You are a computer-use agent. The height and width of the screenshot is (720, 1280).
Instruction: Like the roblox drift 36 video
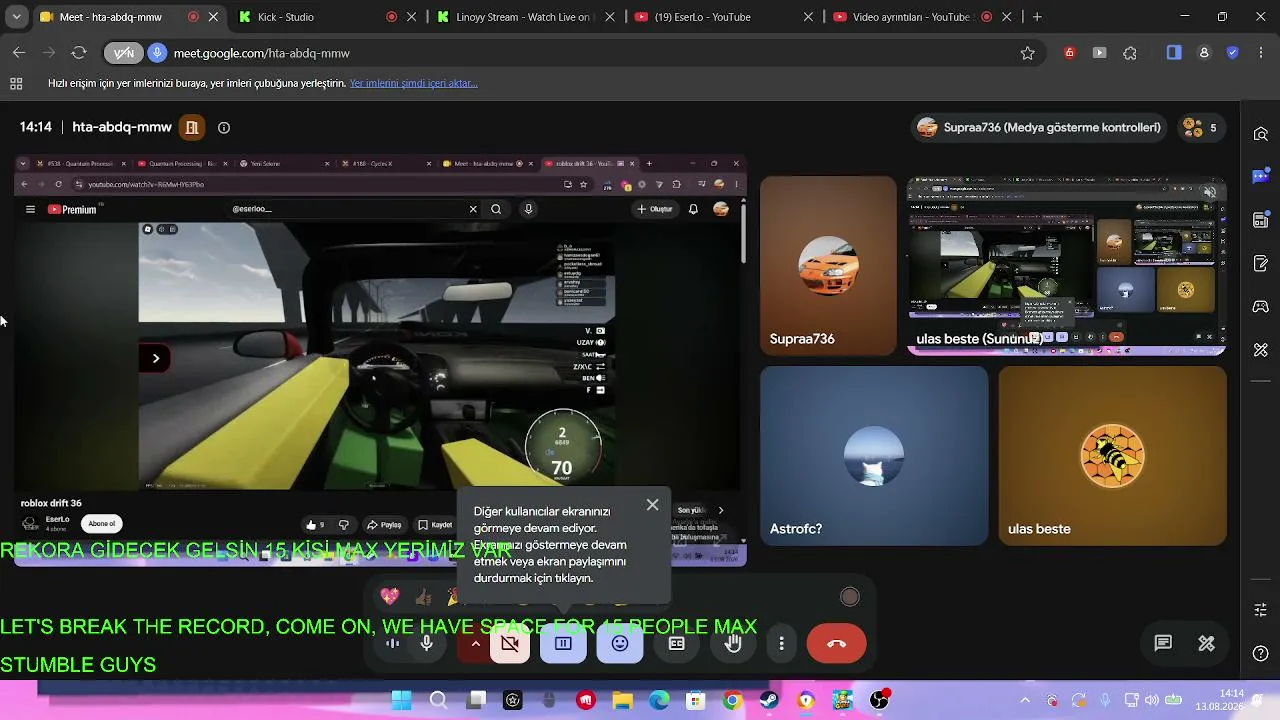(315, 525)
